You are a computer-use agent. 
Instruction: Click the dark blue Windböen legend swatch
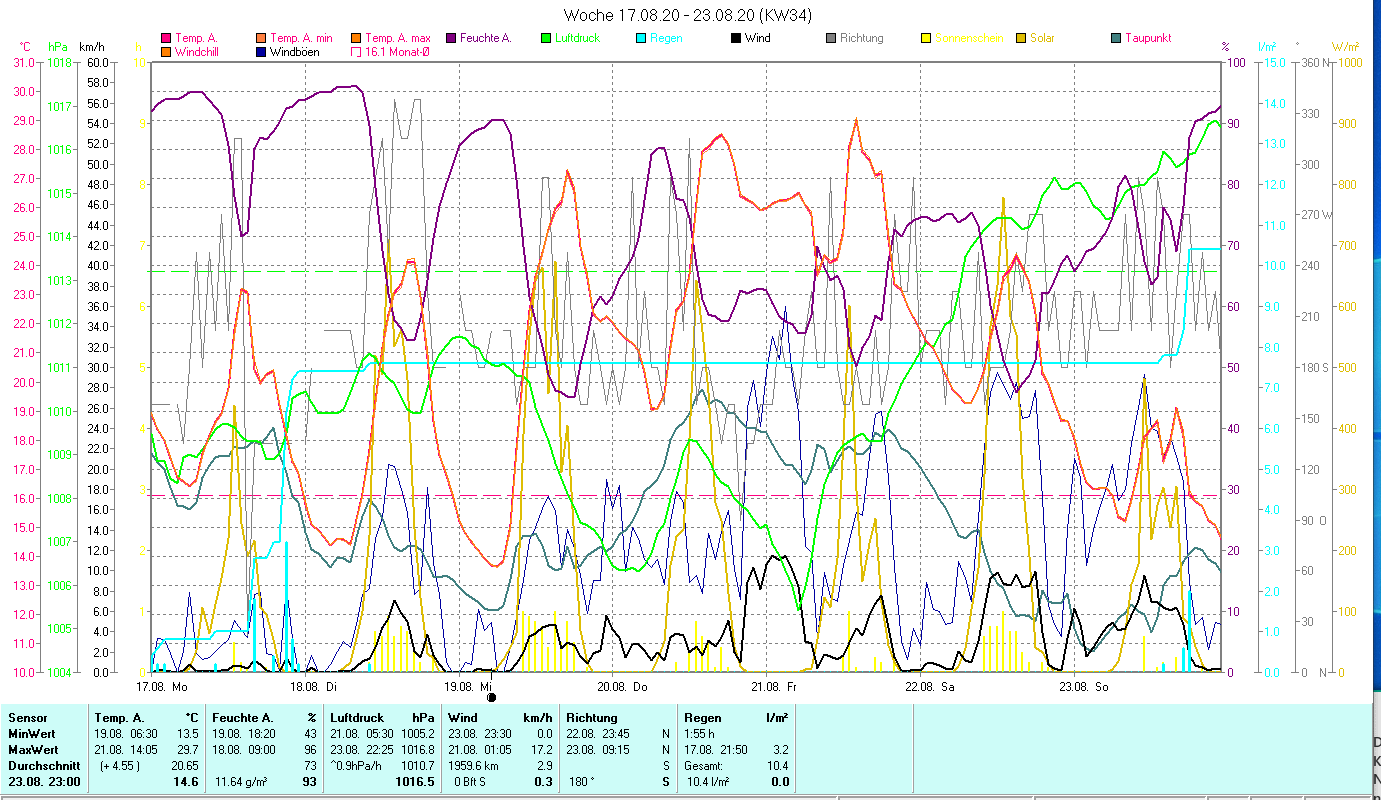(261, 51)
